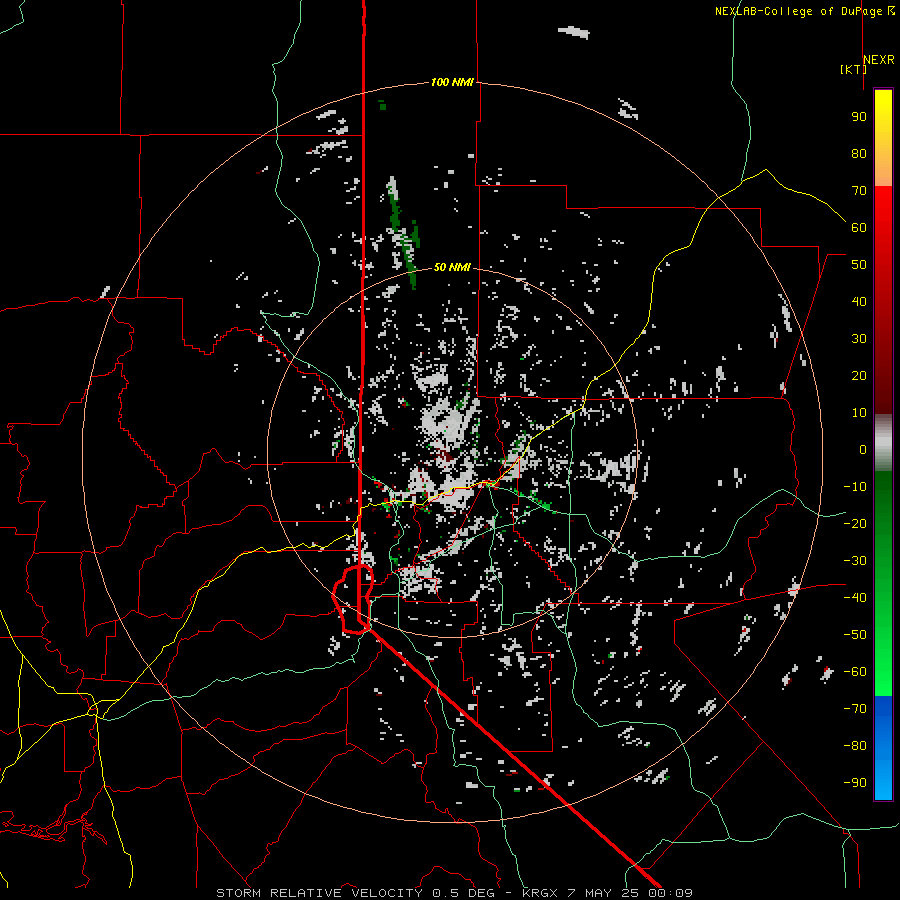Click the [KT] units label above scale
900x900 pixels.
point(853,69)
